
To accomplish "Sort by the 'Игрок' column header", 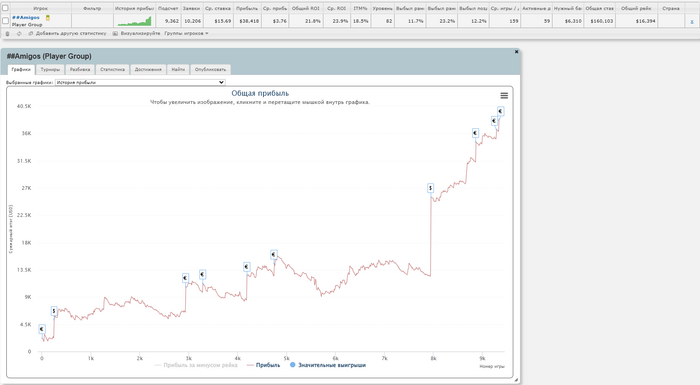I will pos(41,8).
